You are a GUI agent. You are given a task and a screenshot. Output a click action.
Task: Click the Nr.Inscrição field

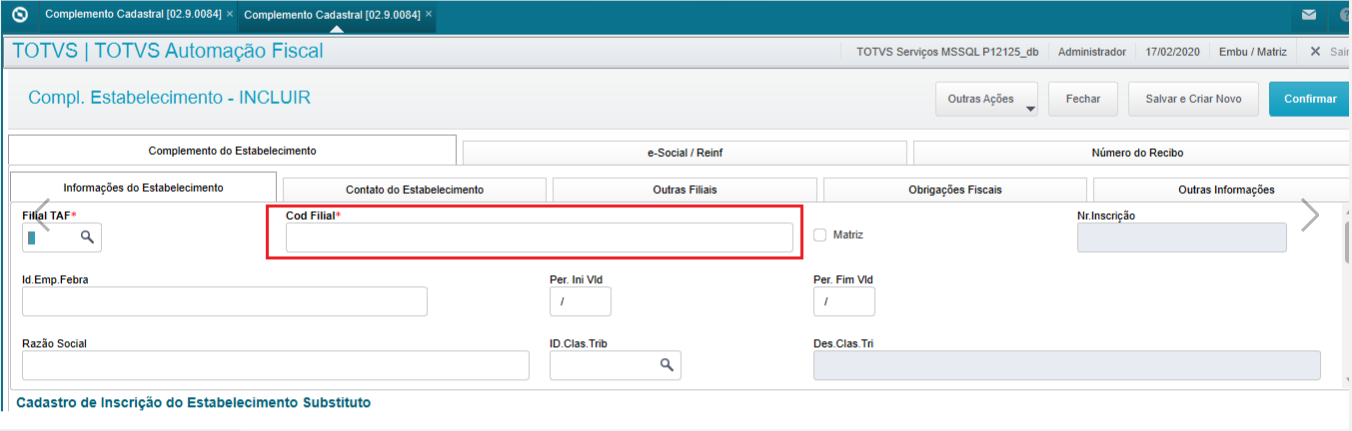[x=1181, y=237]
